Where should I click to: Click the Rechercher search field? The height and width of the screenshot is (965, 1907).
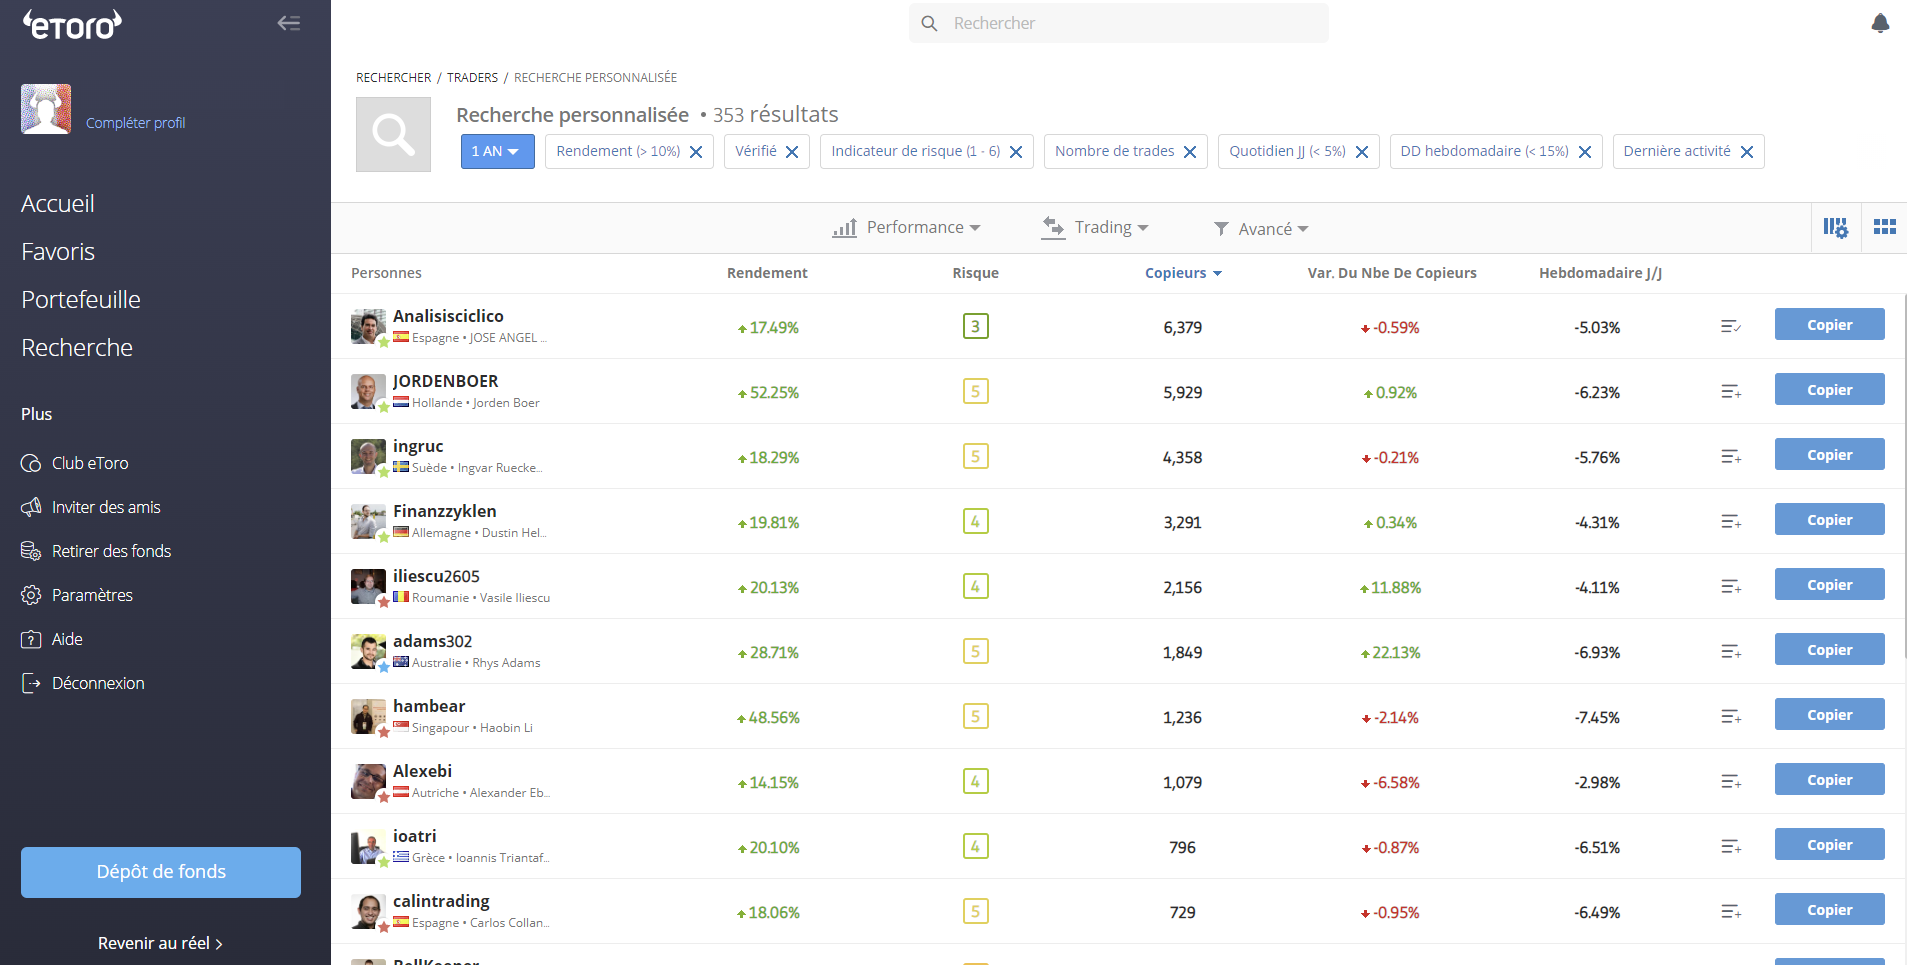(x=1119, y=23)
